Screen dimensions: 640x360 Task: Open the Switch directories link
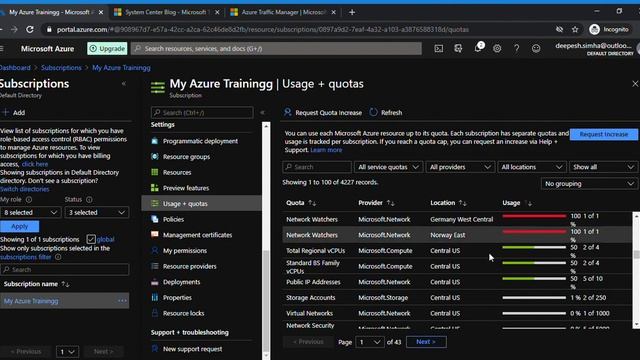(24, 189)
